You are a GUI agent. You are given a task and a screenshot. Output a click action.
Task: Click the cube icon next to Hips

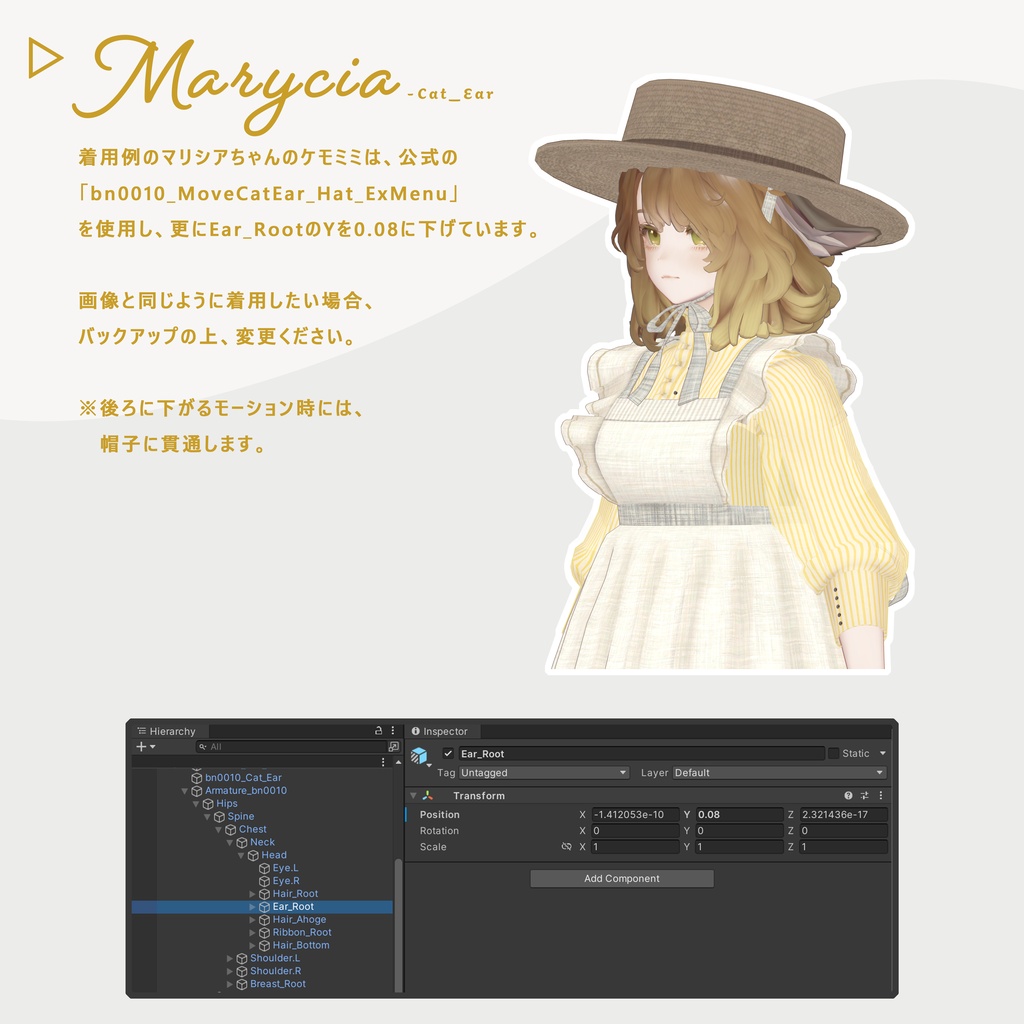click(x=208, y=804)
